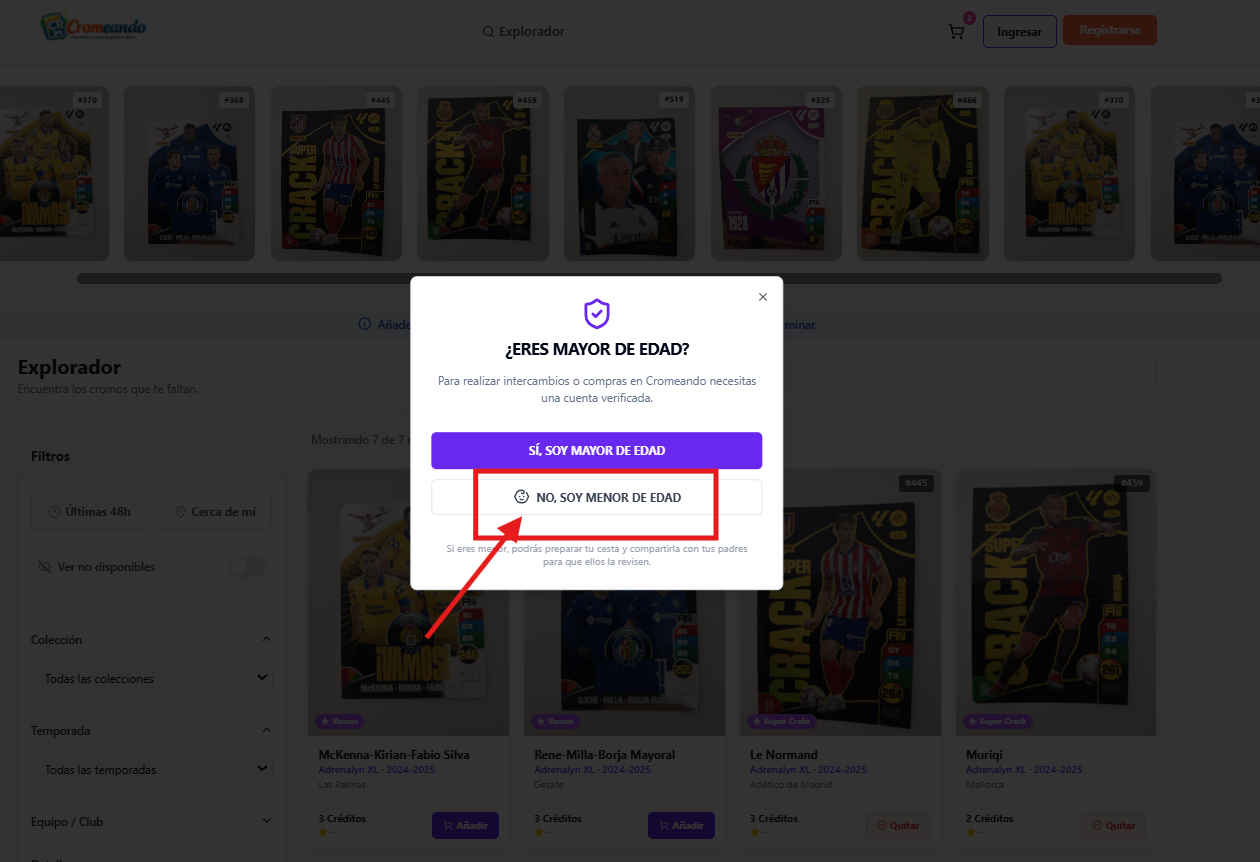Open the Todas las temporadas dropdown
This screenshot has width=1260, height=862.
click(x=157, y=769)
